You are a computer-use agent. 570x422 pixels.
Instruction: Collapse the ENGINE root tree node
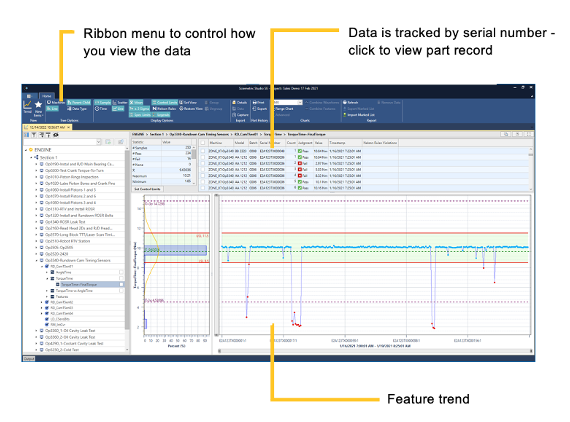26,150
